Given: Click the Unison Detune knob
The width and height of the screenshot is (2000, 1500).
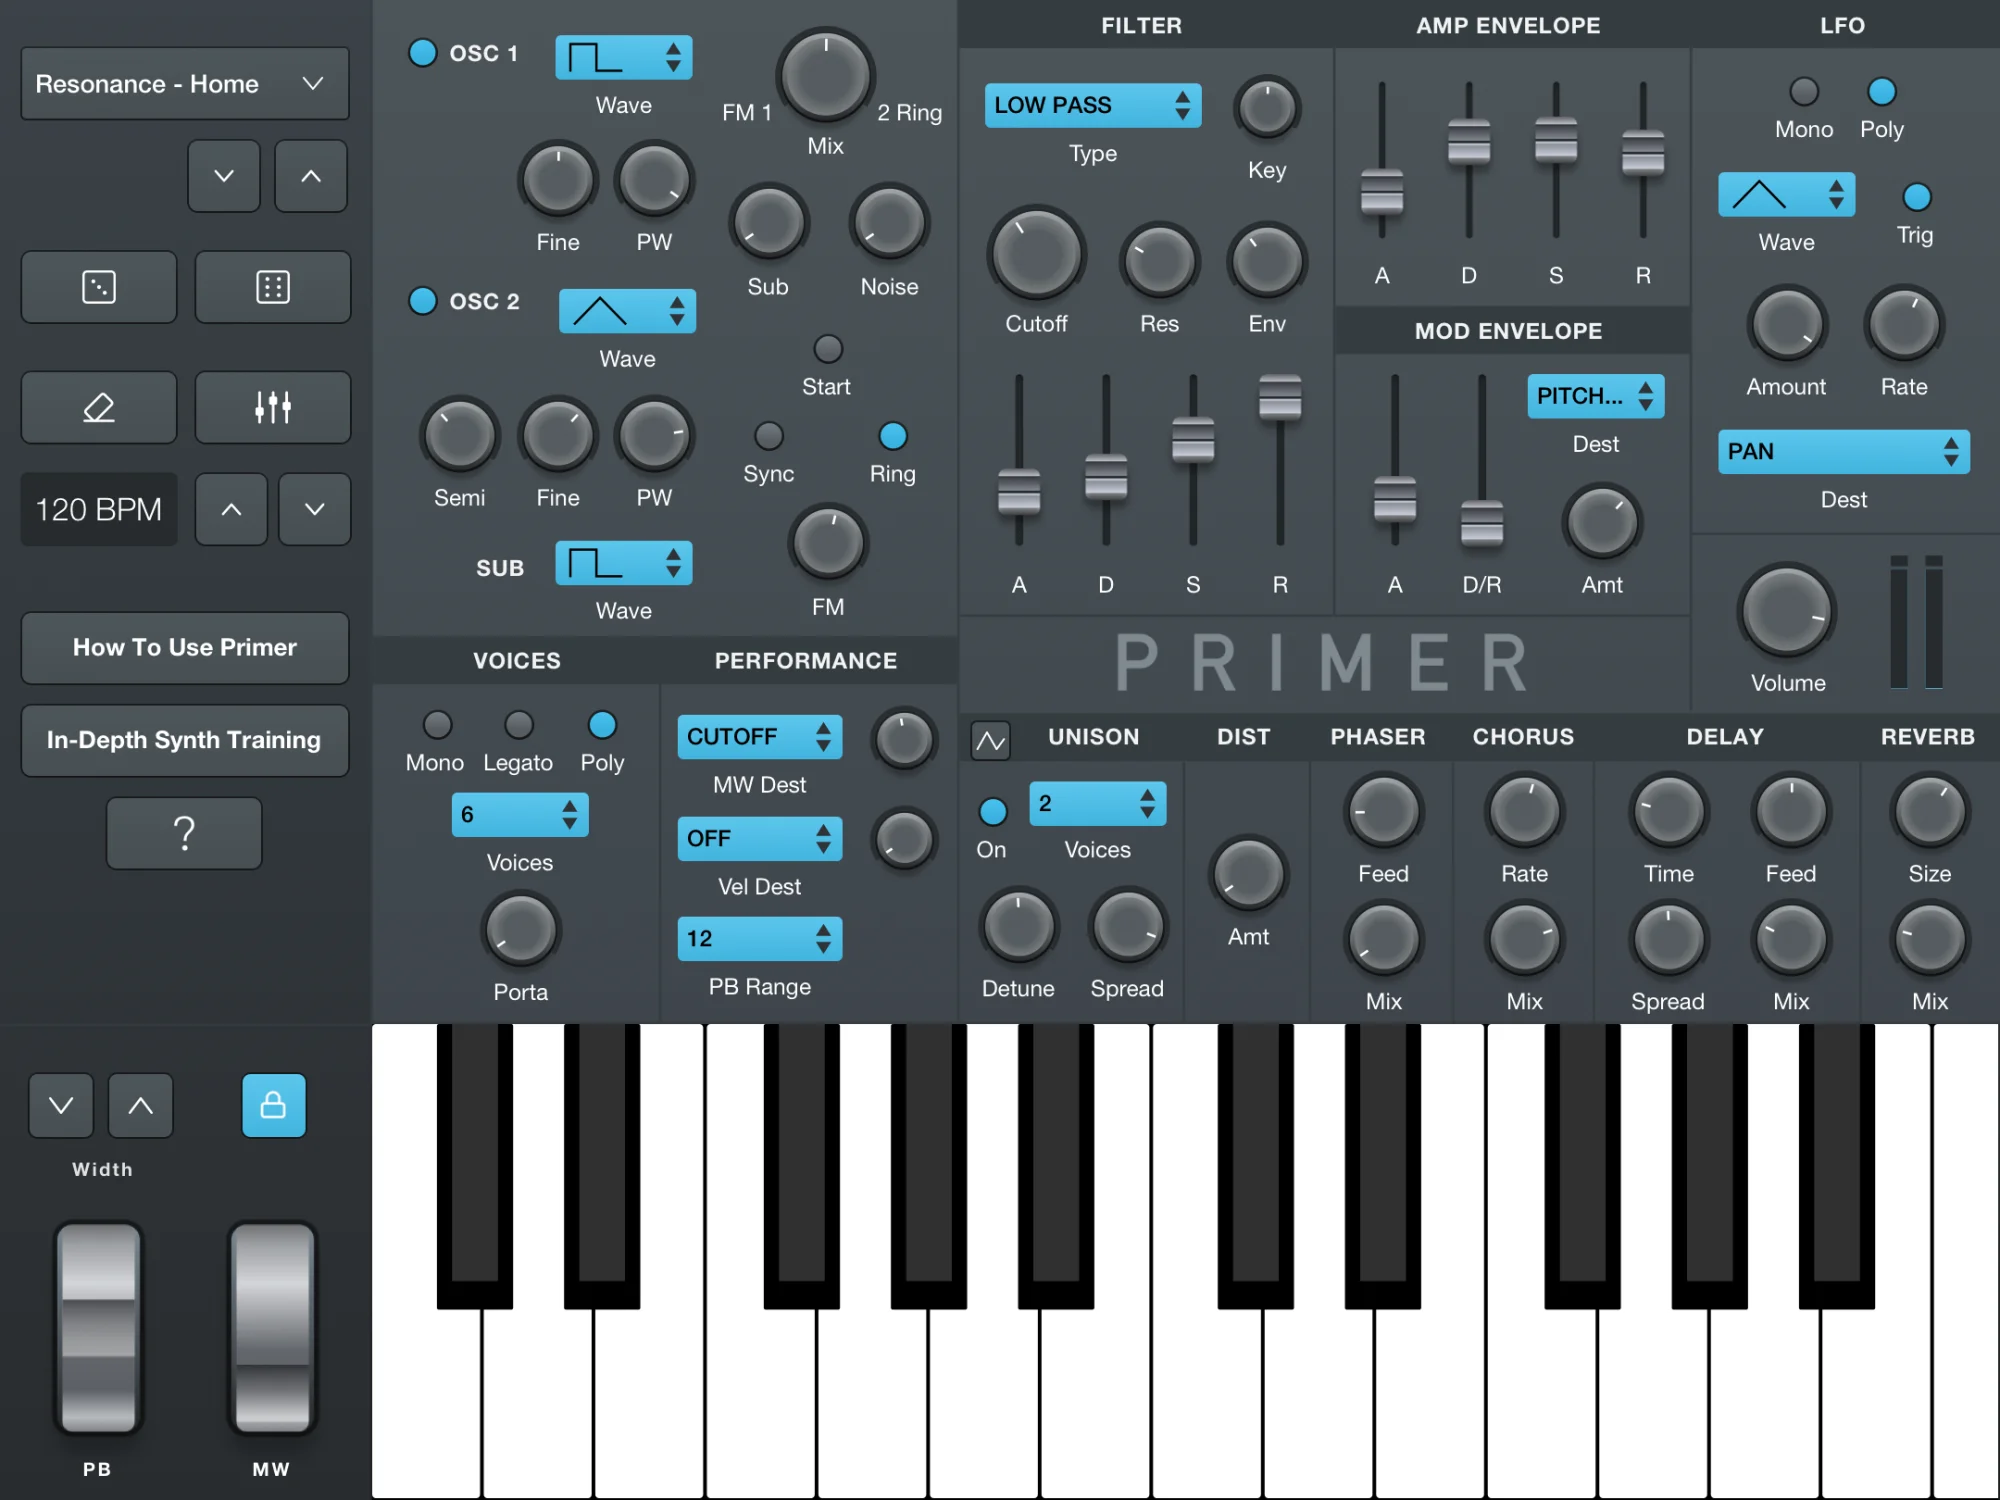Looking at the screenshot, I should tap(1019, 926).
